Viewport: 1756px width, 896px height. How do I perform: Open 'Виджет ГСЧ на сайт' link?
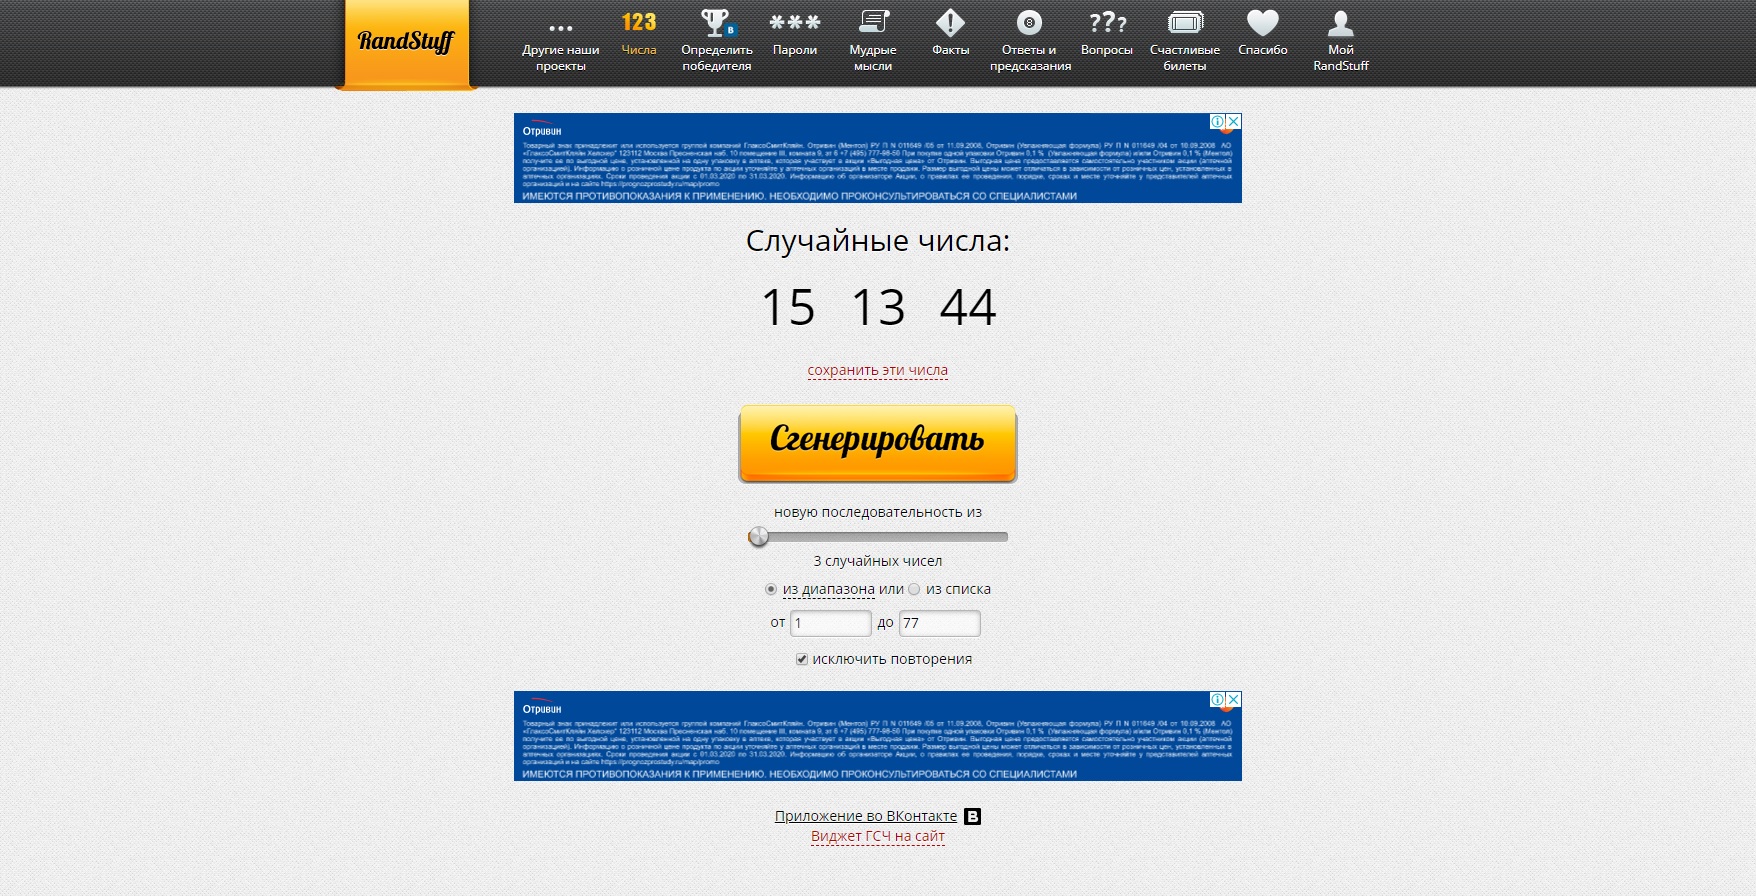[x=878, y=836]
